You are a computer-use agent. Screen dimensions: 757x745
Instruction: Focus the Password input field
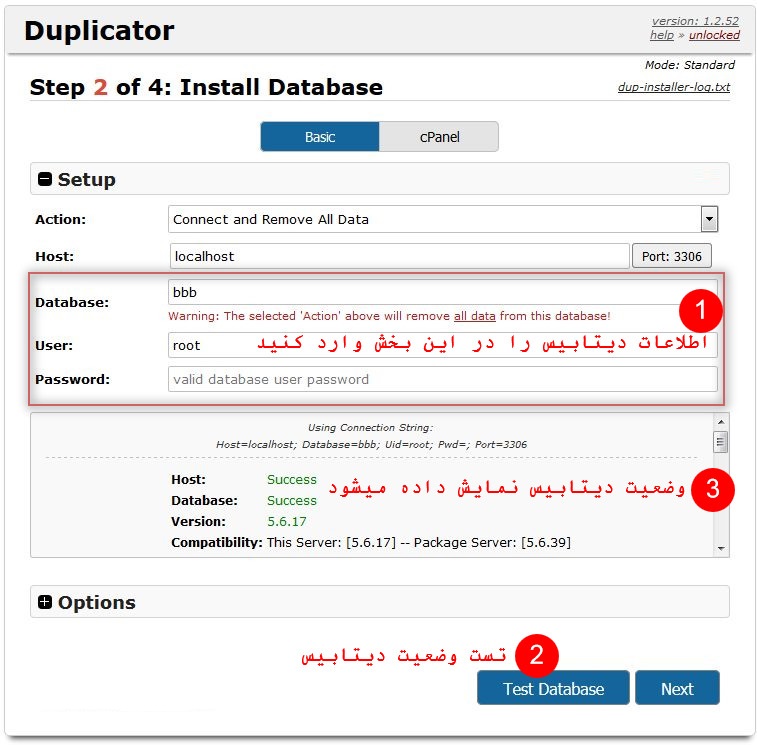(442, 379)
